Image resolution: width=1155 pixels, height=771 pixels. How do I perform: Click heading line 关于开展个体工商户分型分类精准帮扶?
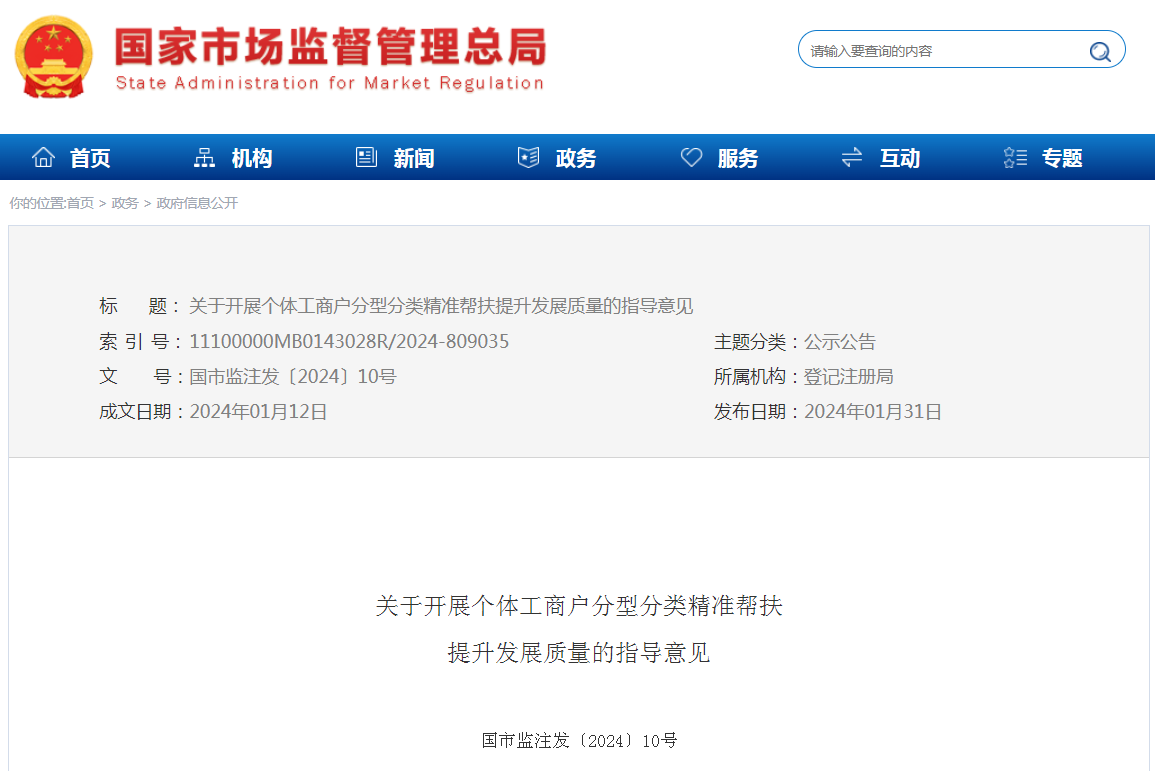point(579,606)
